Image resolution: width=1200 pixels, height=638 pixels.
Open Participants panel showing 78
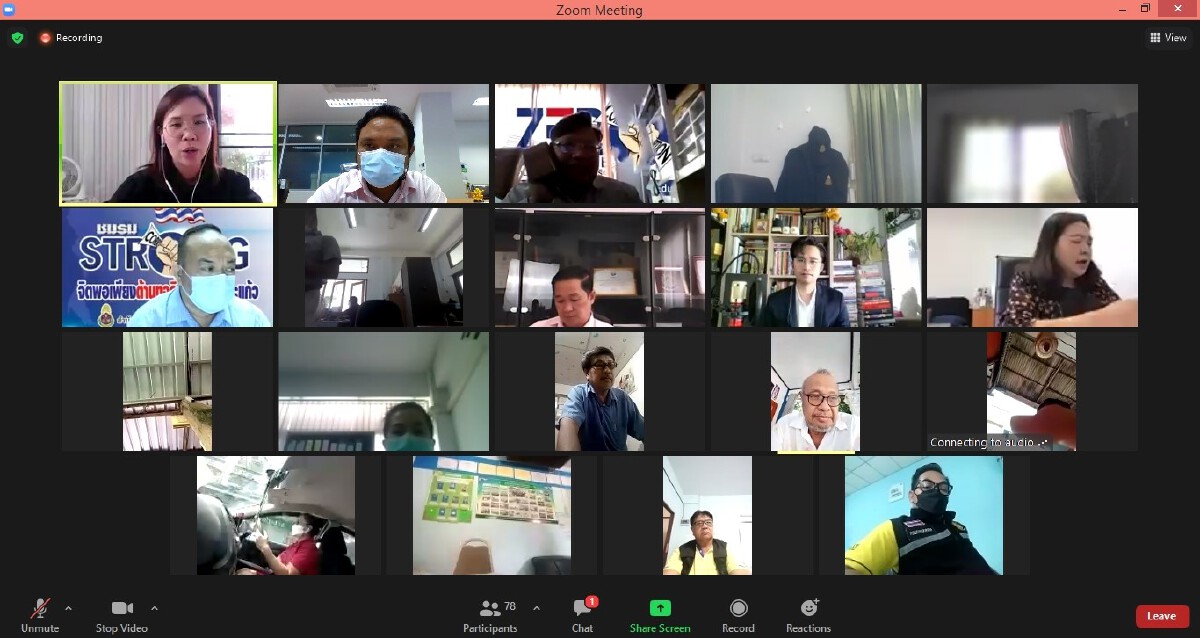coord(490,615)
